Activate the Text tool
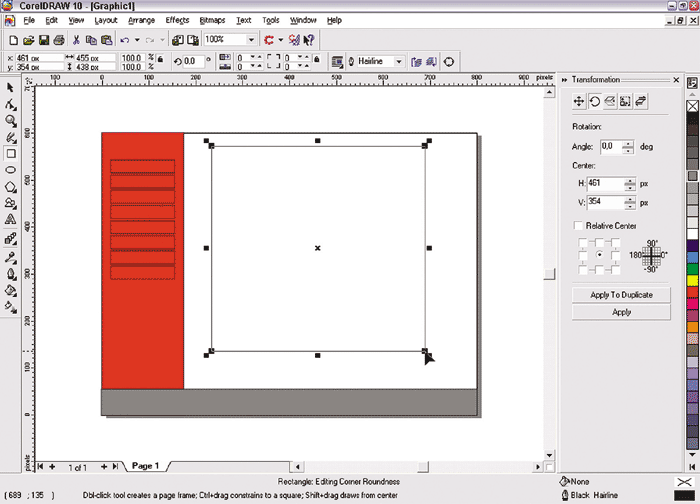Image resolution: width=700 pixels, height=504 pixels. click(x=10, y=218)
